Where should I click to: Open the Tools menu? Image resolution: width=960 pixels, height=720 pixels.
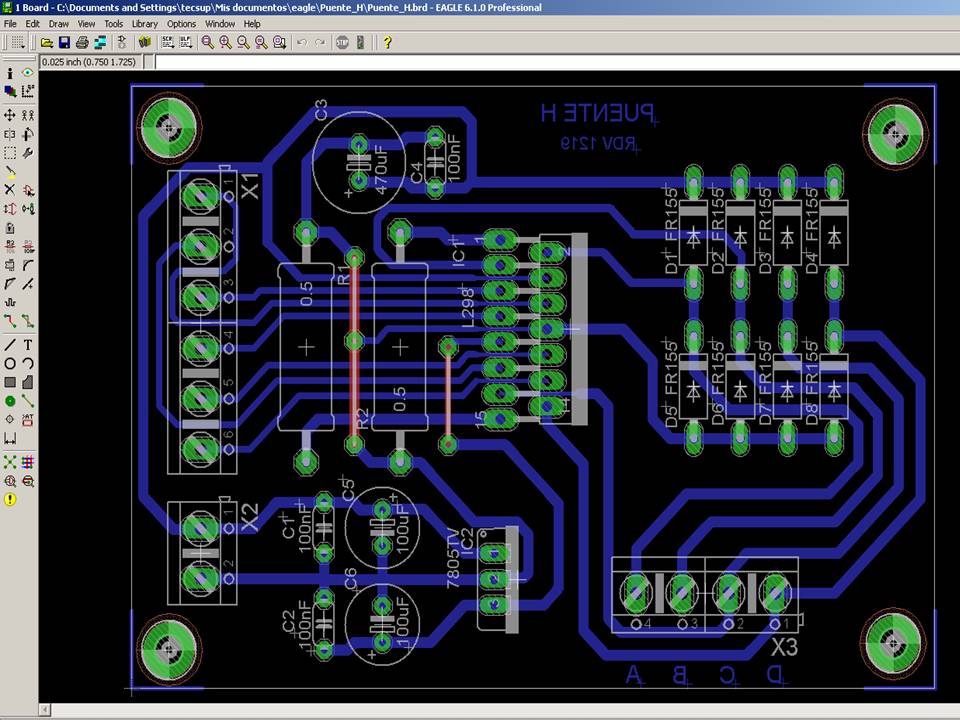click(x=113, y=24)
